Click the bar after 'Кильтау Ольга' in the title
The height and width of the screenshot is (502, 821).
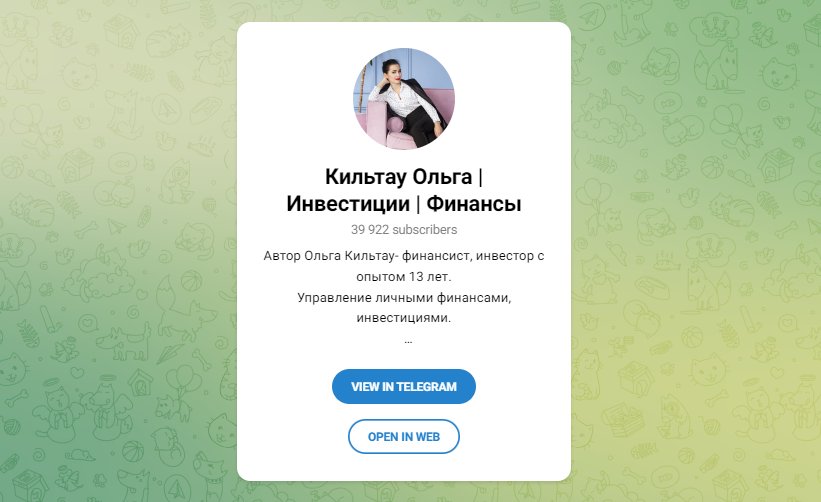480,177
